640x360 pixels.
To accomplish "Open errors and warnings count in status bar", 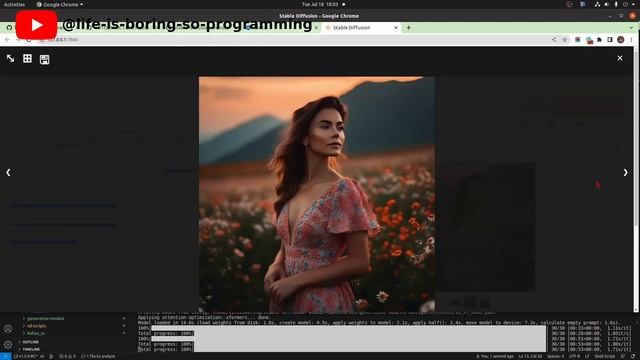I will tap(67, 356).
